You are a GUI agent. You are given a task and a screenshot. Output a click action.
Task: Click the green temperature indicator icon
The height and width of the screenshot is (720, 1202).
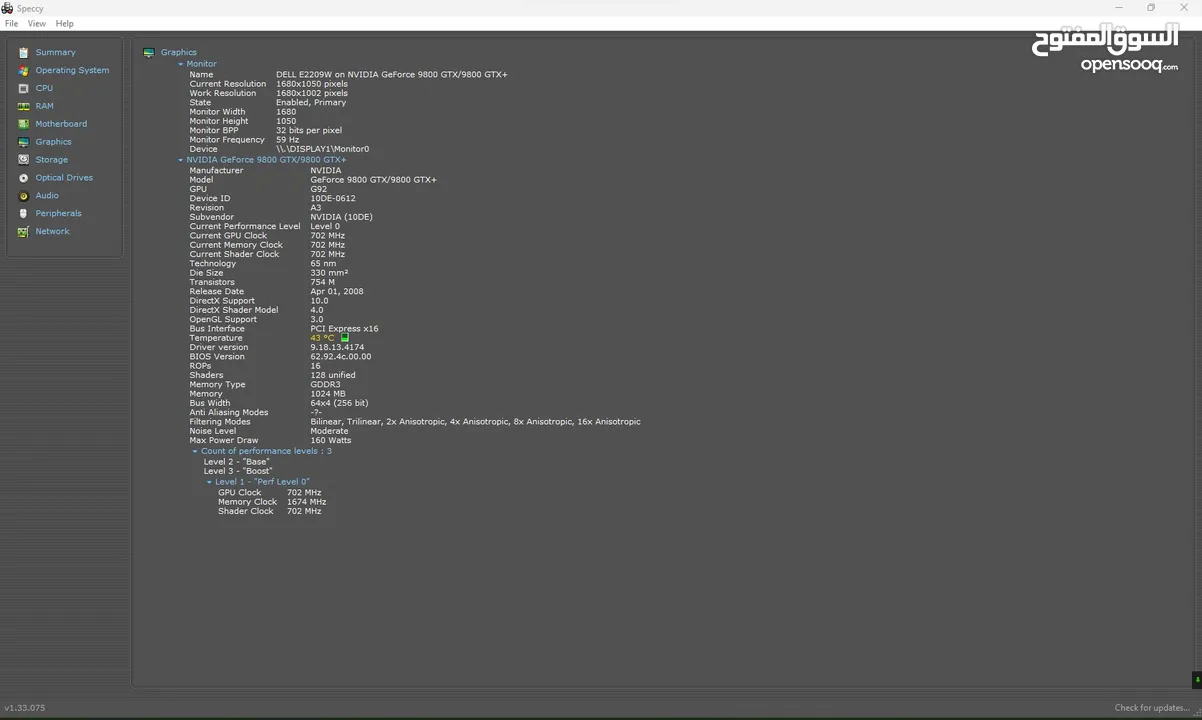[345, 338]
